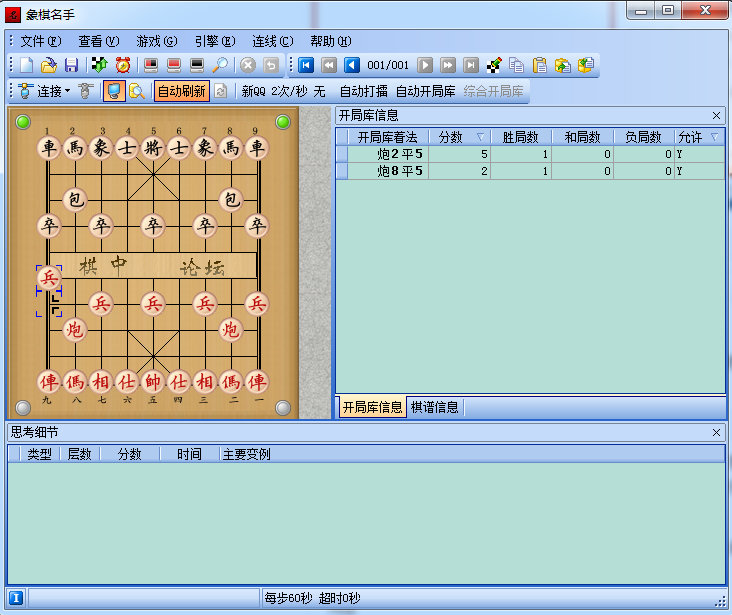
Task: Toggle 自动开局库 option
Action: [425, 91]
